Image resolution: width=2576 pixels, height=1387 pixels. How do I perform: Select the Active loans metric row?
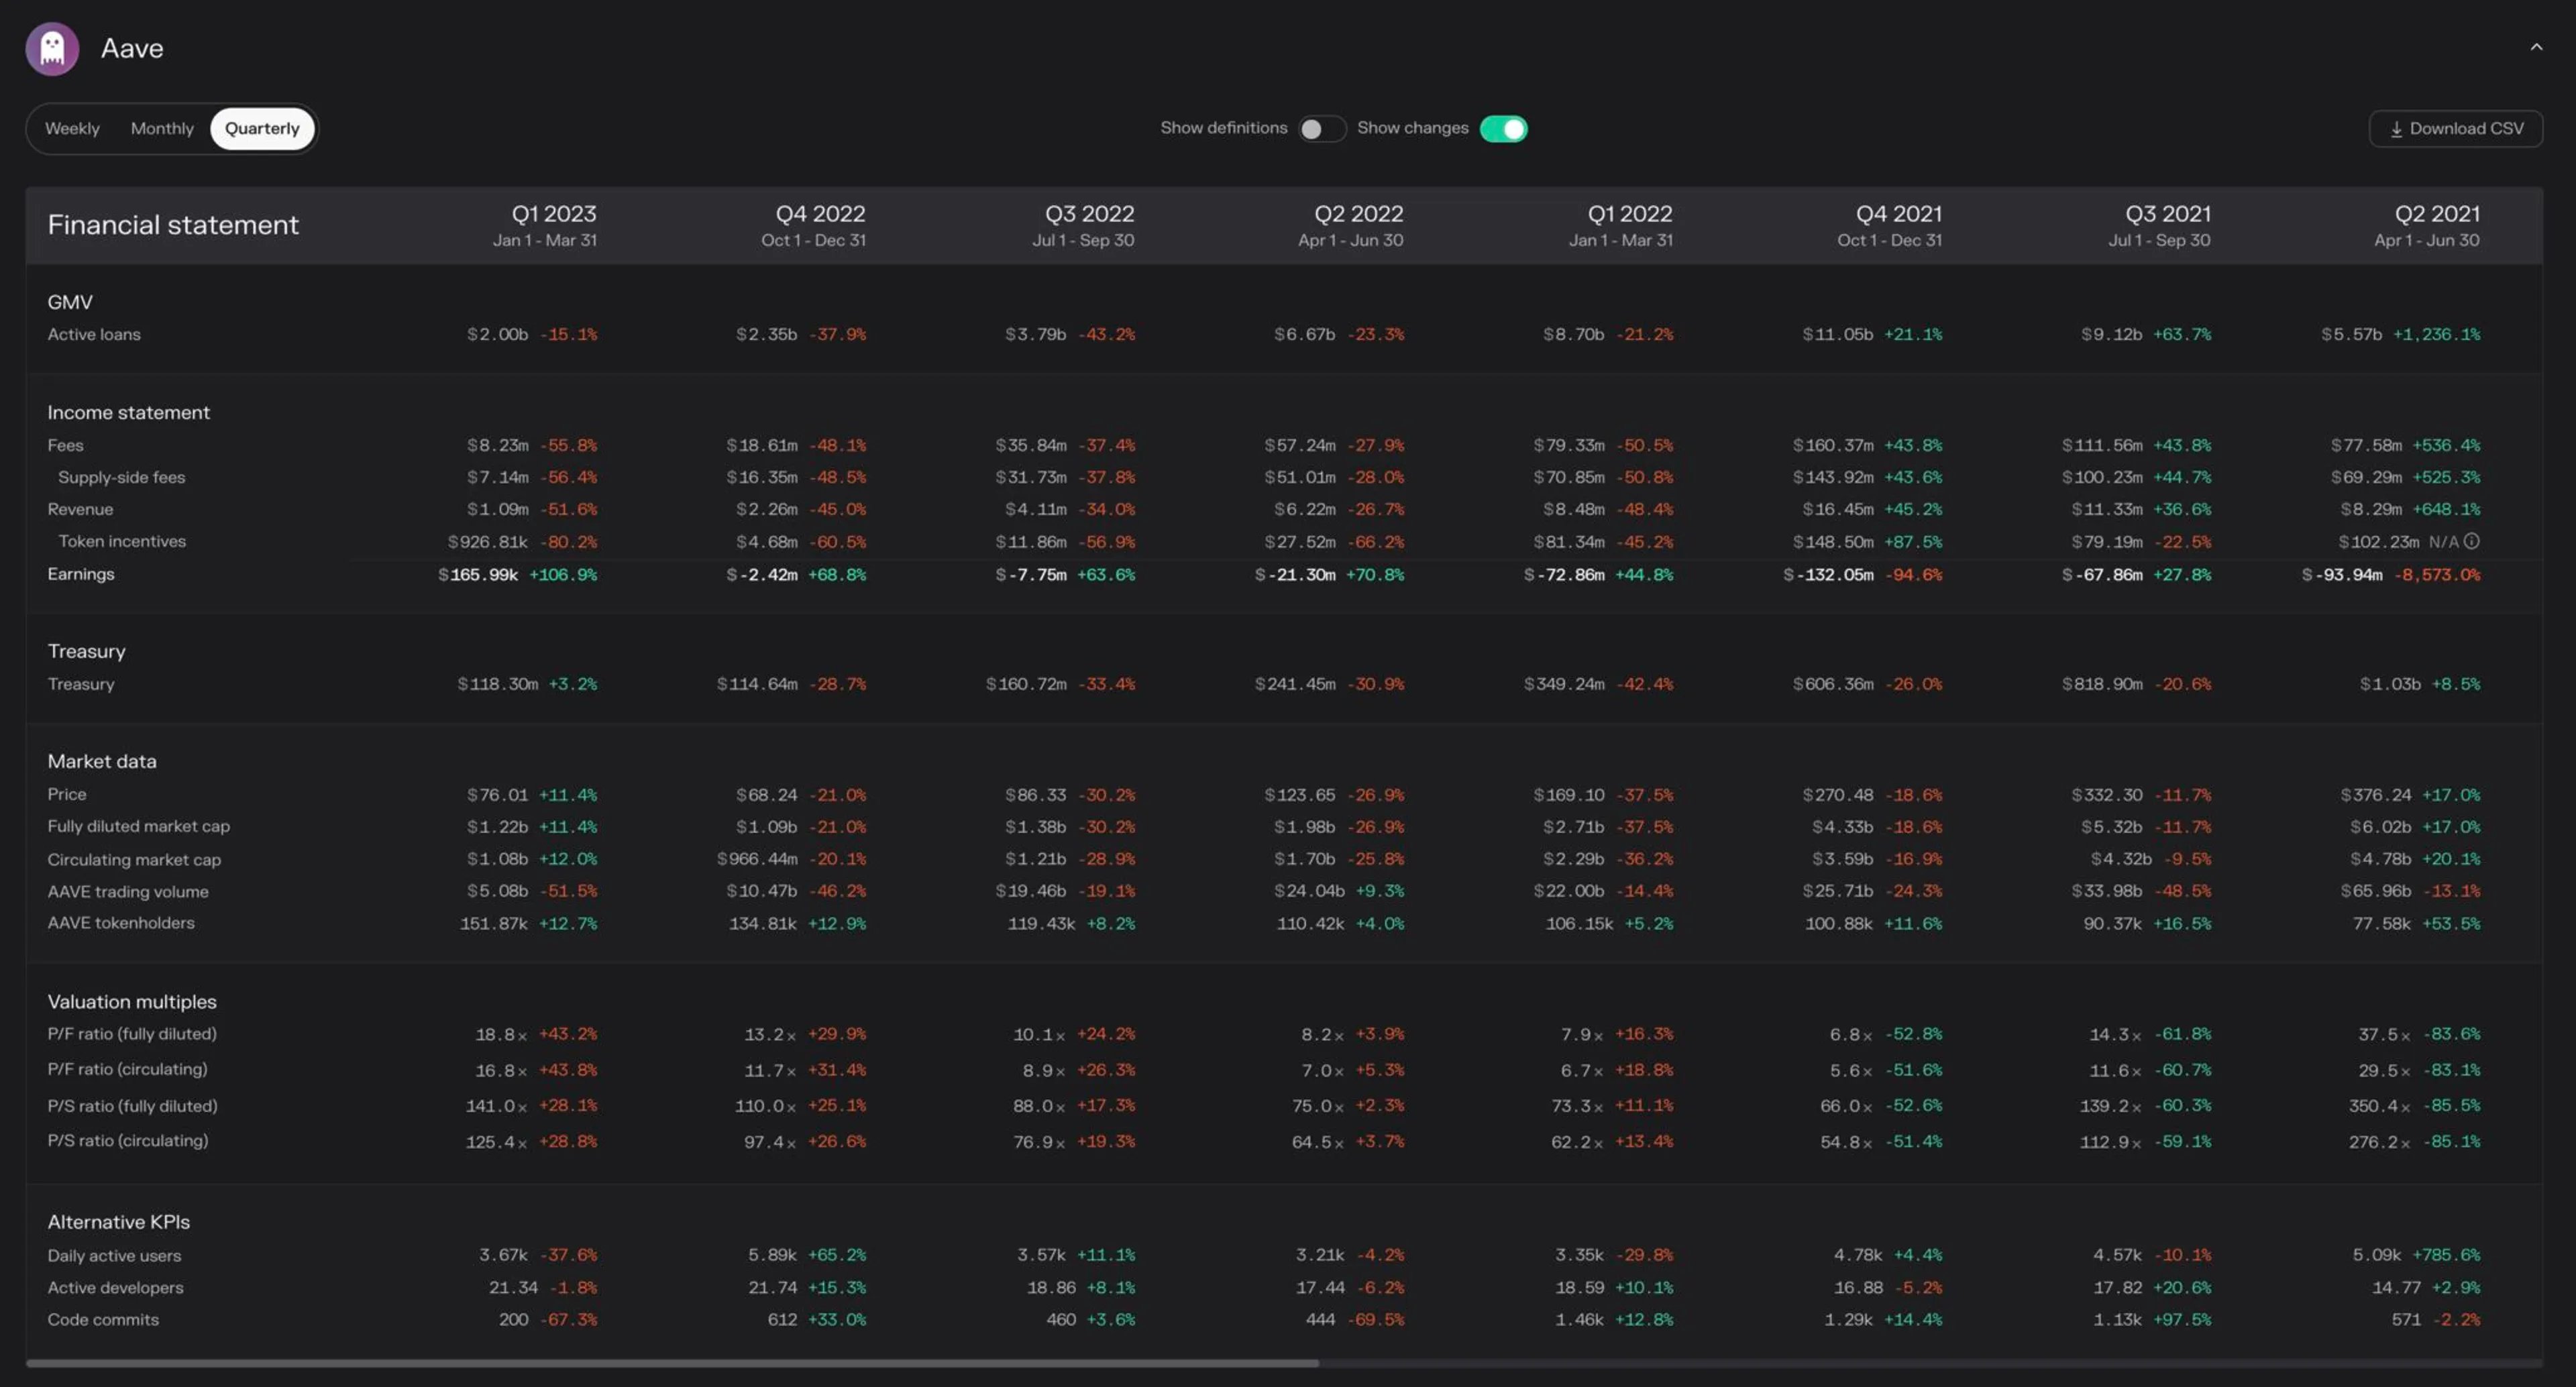tap(94, 334)
